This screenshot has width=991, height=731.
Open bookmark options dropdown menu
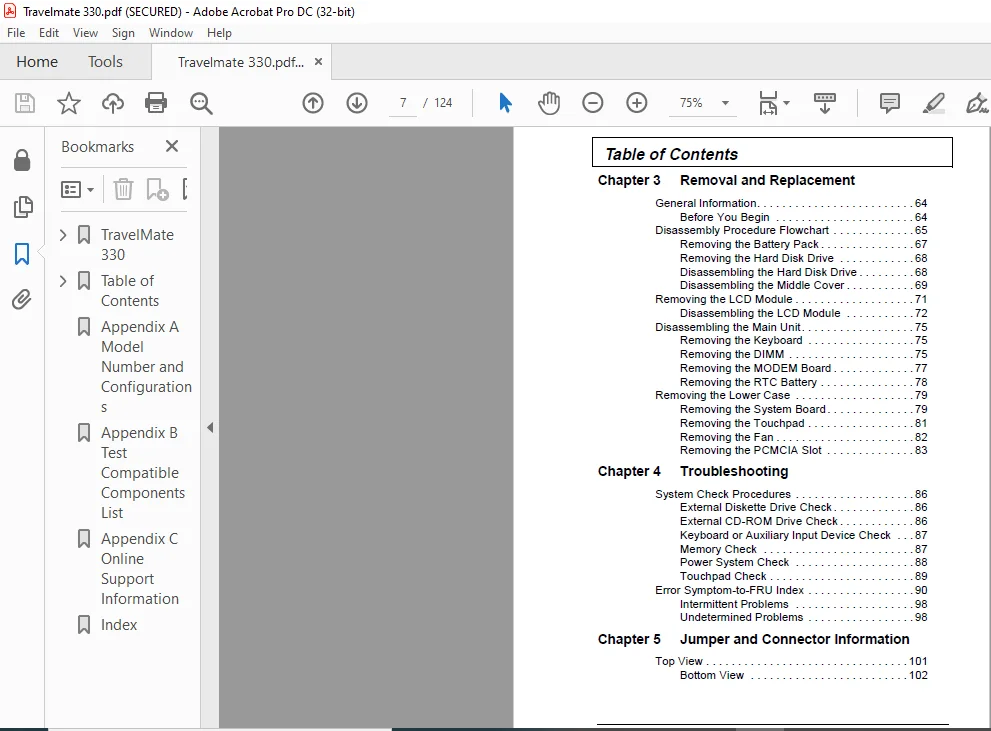(x=77, y=189)
